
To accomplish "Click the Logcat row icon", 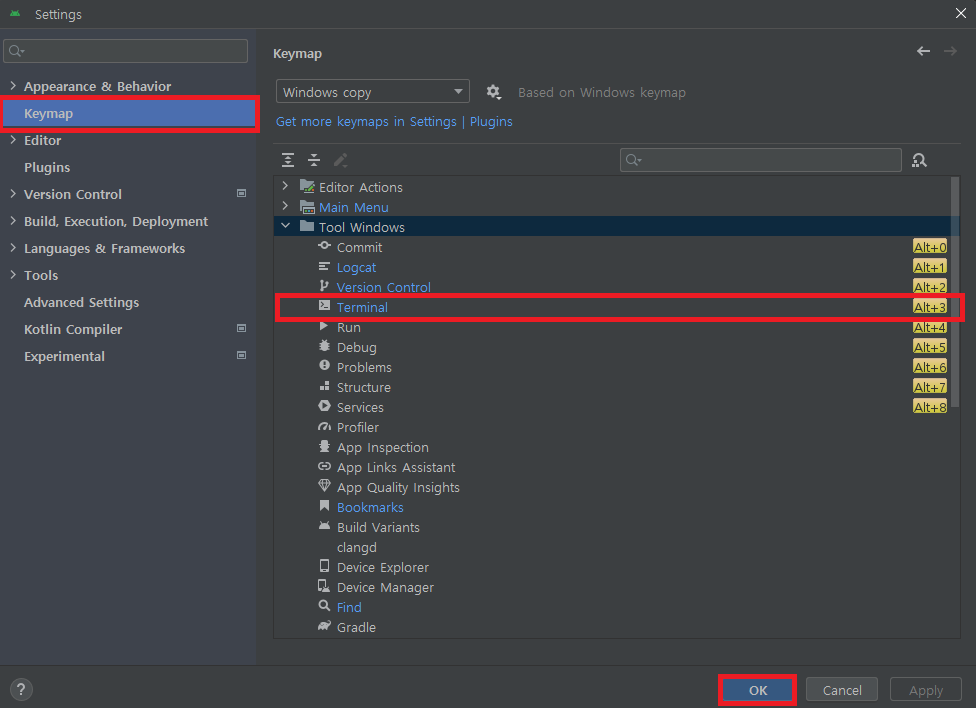I will tap(324, 266).
